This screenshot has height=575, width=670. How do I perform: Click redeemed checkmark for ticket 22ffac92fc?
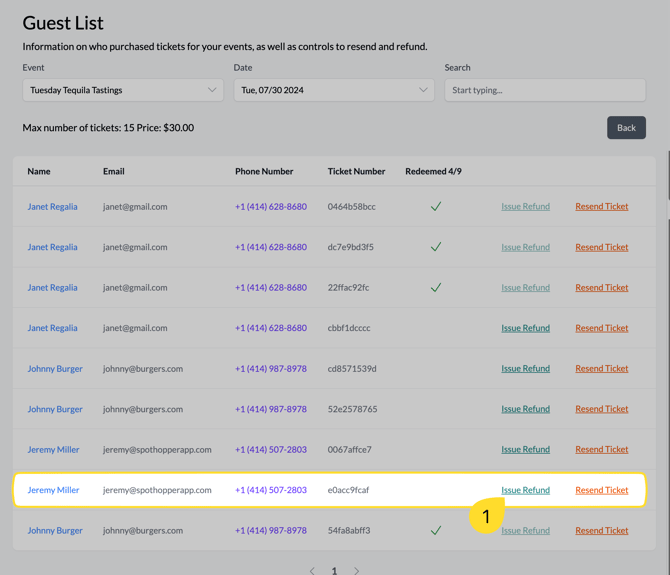[x=436, y=288]
